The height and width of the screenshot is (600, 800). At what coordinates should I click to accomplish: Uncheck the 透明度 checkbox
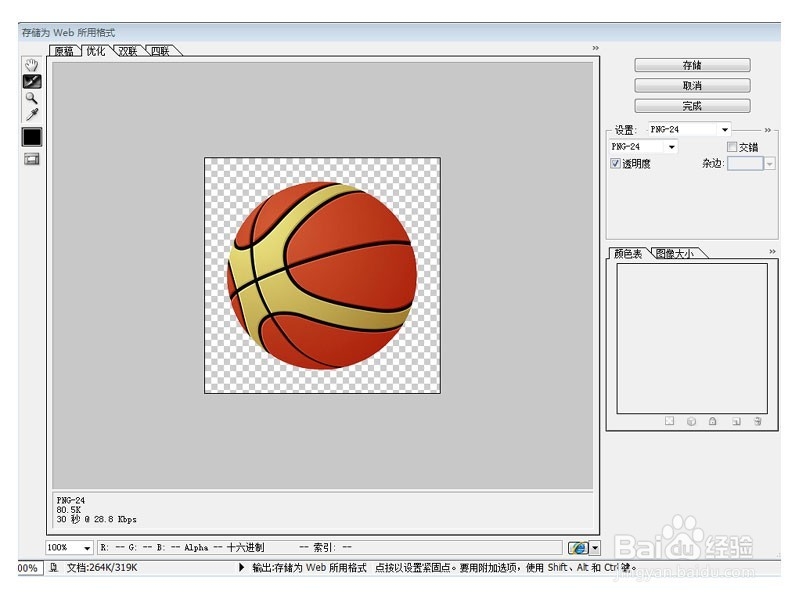615,163
